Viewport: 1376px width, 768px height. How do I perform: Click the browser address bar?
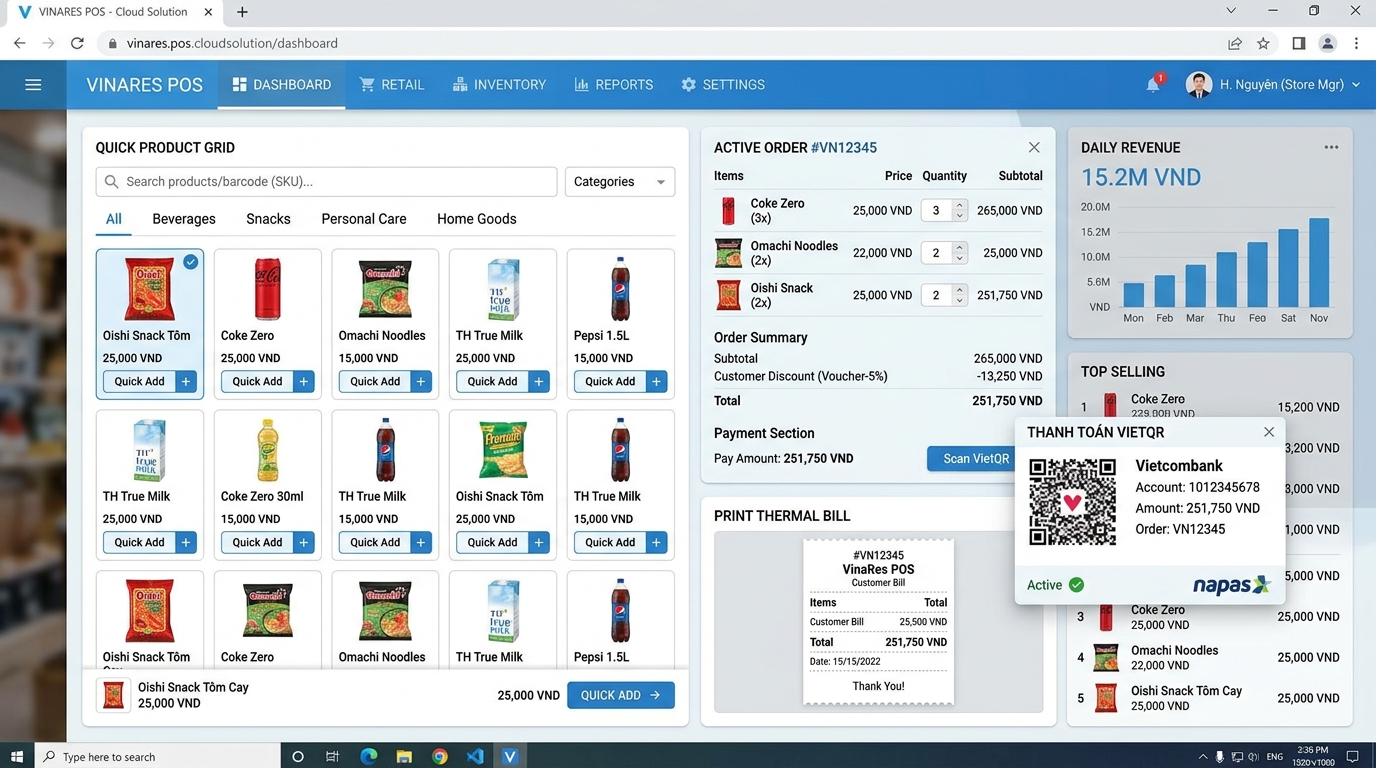click(660, 43)
